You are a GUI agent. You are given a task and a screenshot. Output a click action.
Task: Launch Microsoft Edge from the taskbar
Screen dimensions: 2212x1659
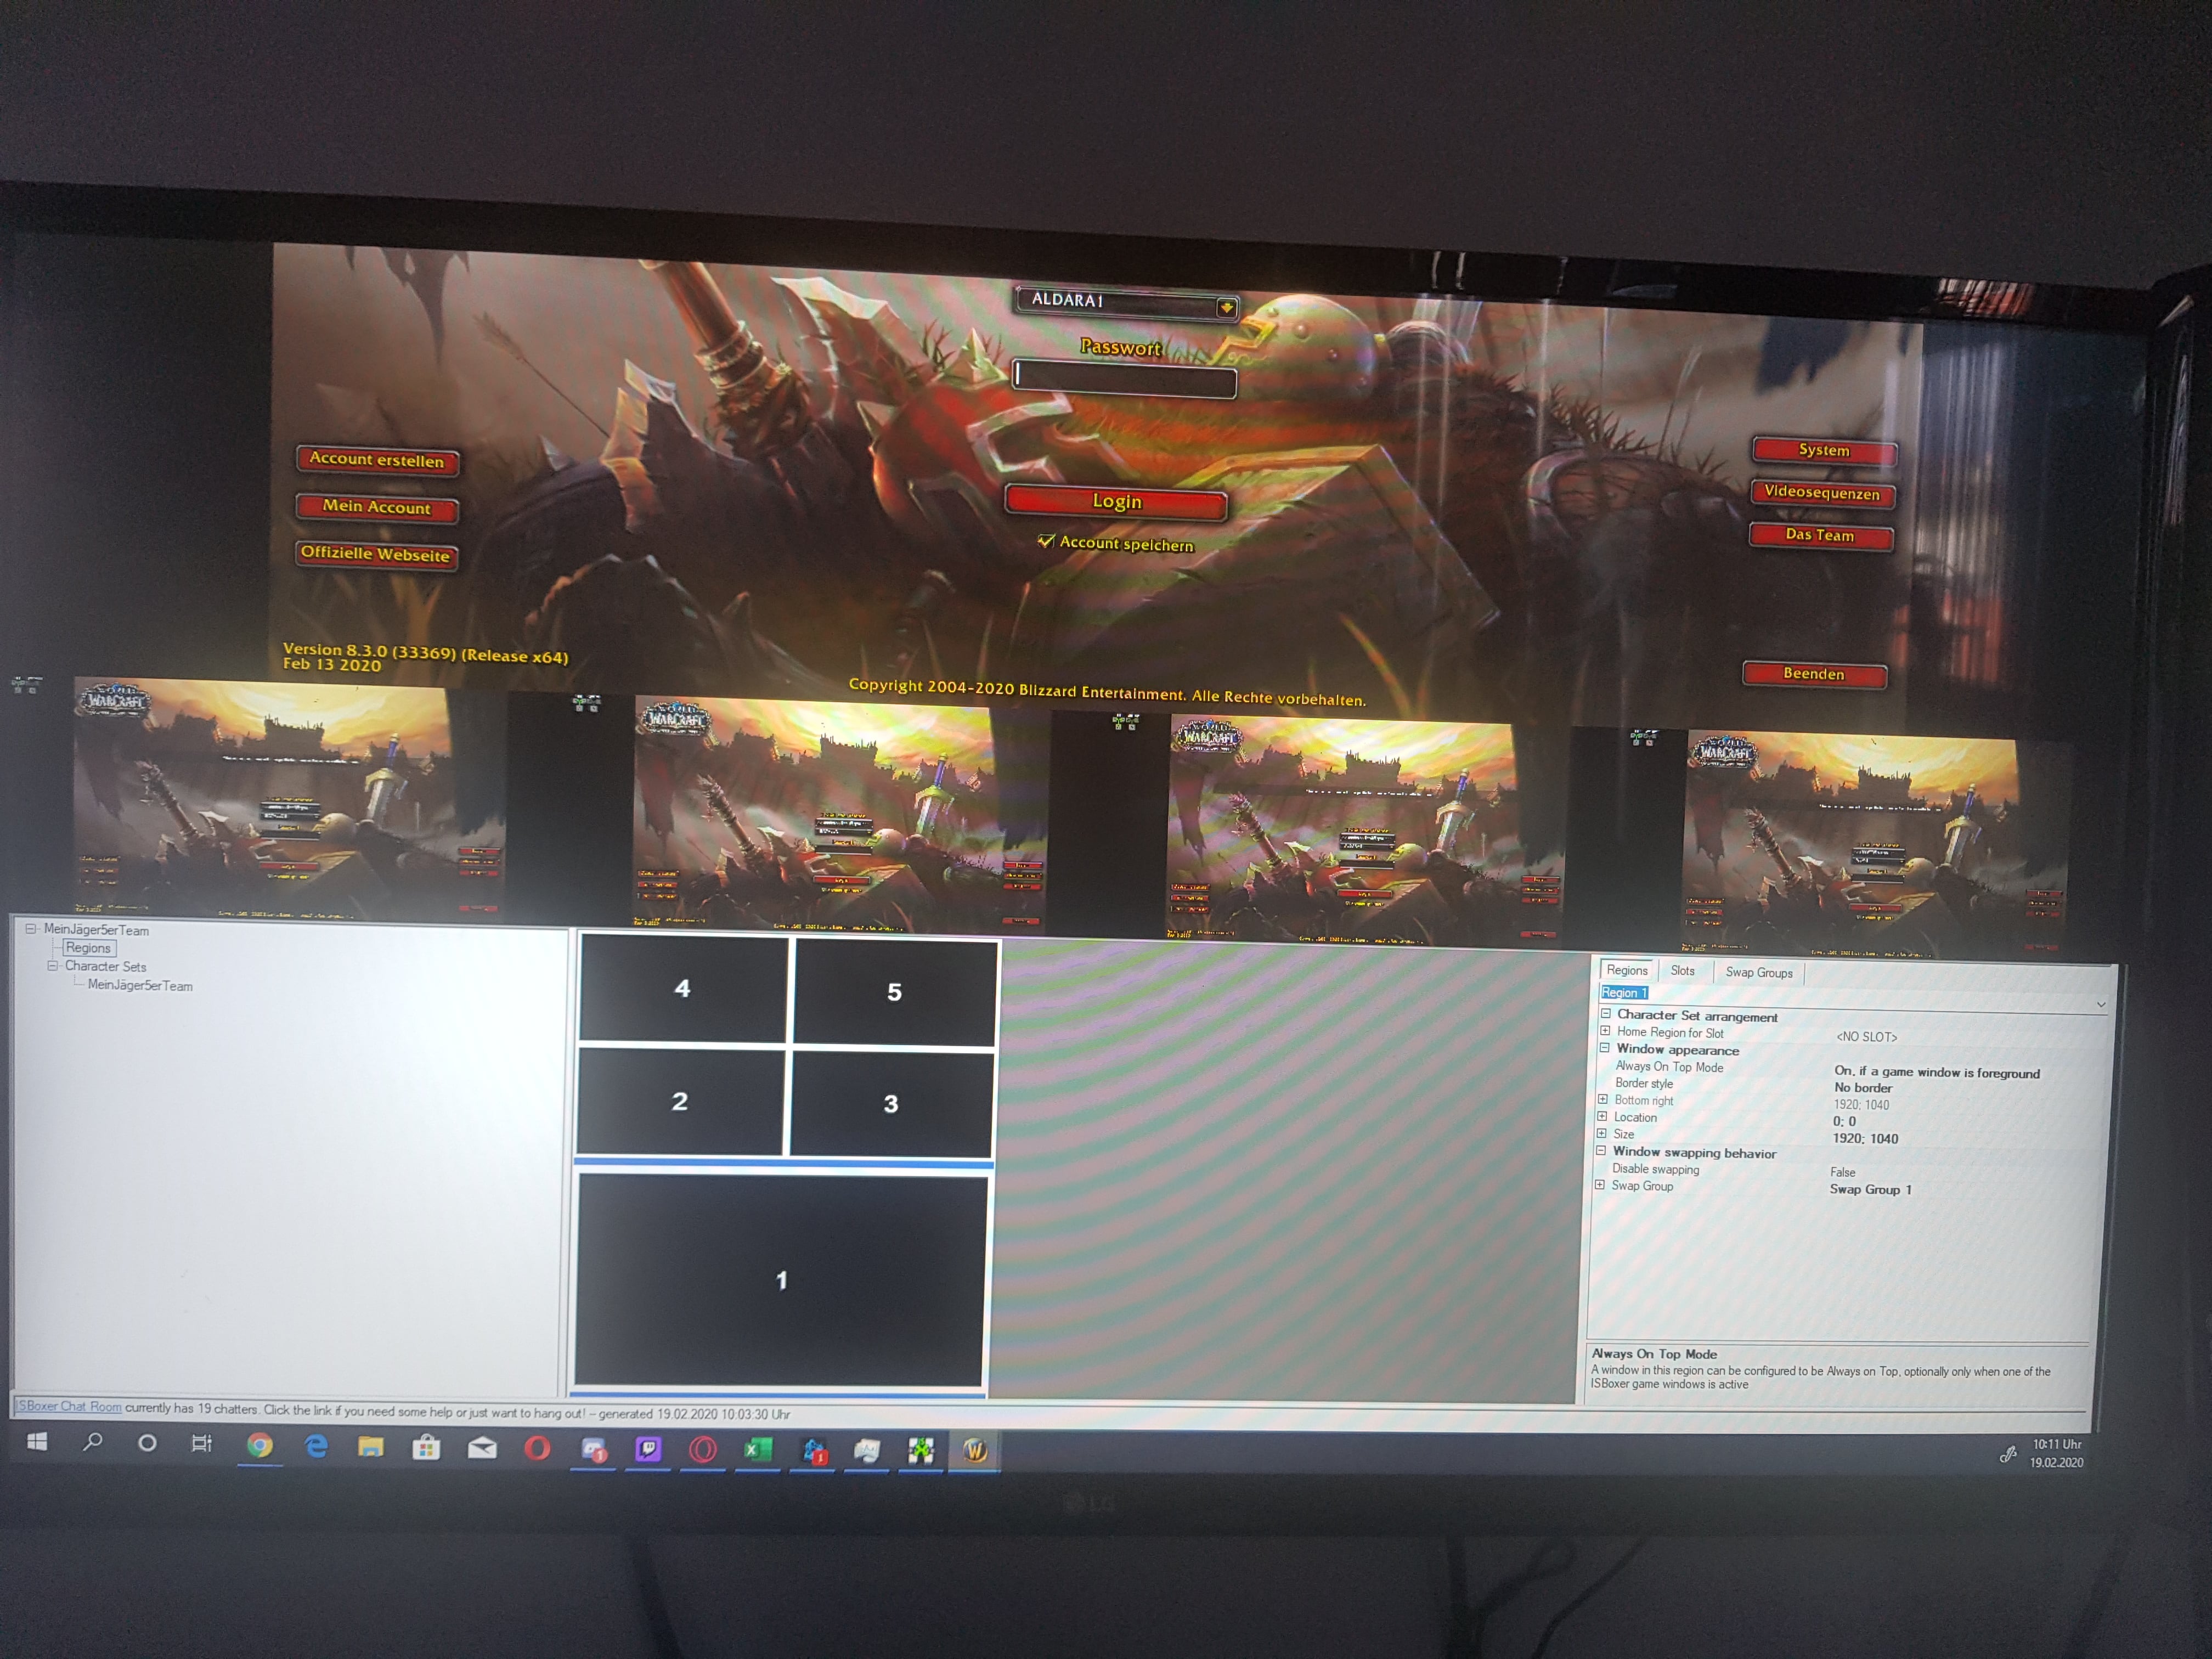click(316, 1446)
